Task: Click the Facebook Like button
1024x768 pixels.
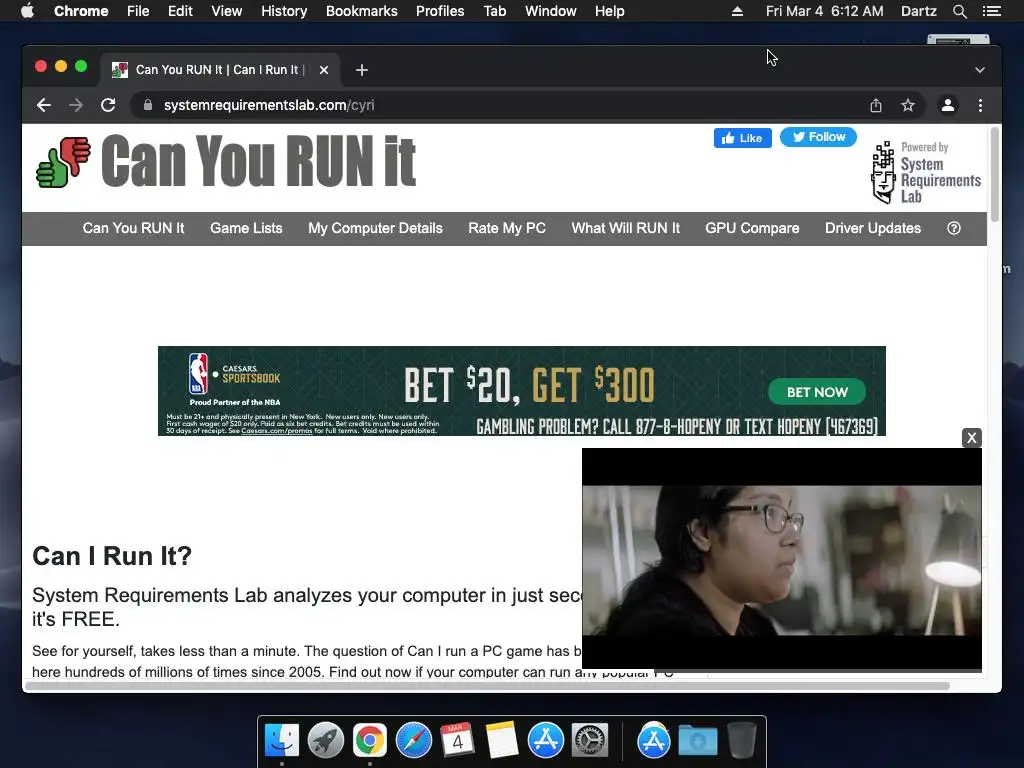Action: tap(743, 138)
